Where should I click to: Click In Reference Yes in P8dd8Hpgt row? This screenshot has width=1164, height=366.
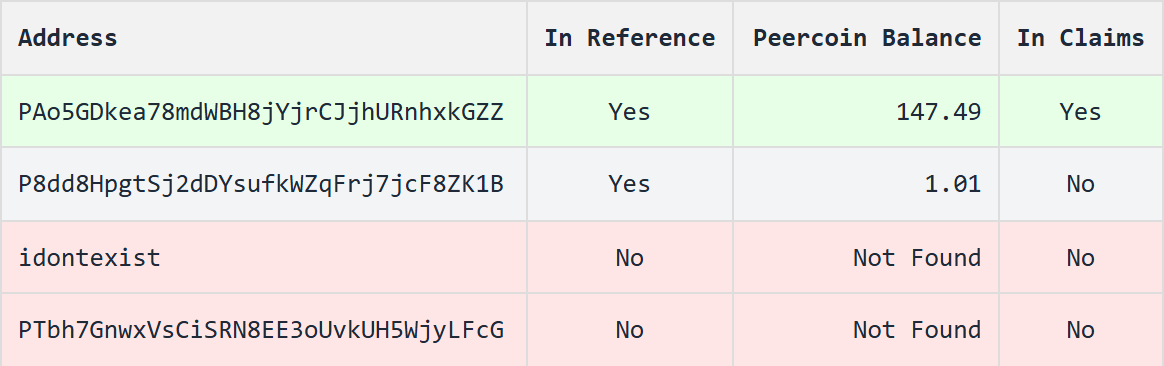click(x=630, y=184)
